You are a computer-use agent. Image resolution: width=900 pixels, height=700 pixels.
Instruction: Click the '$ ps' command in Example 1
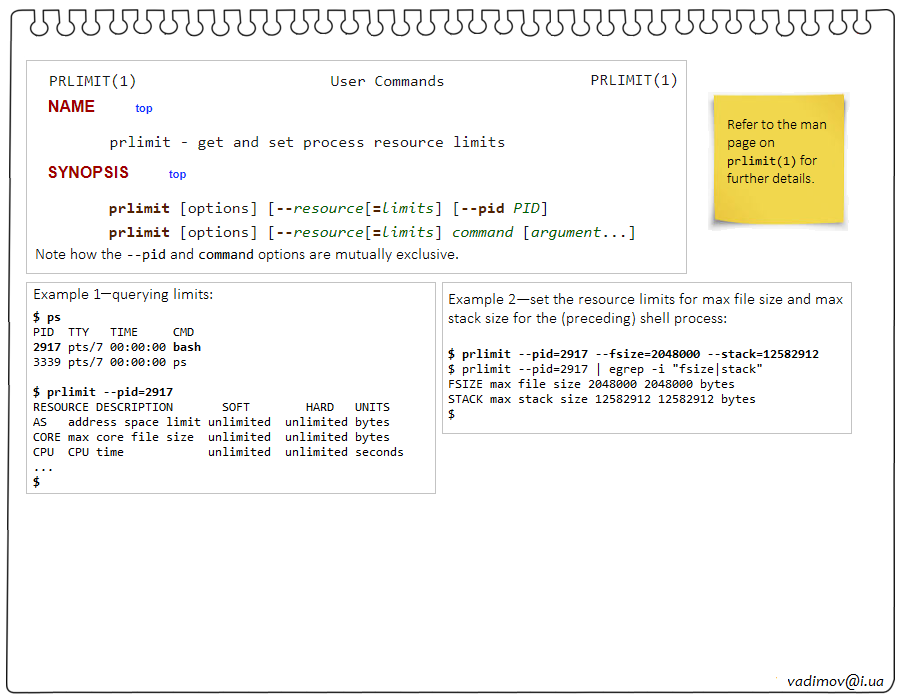pos(47,317)
